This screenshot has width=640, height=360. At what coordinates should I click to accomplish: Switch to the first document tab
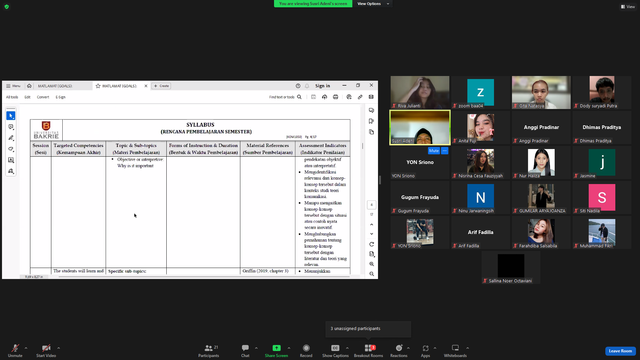(x=63, y=86)
